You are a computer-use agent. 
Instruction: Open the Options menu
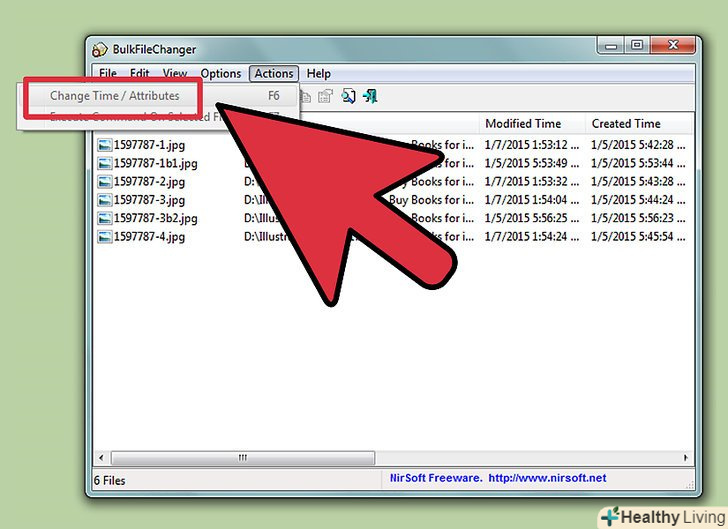coord(221,73)
